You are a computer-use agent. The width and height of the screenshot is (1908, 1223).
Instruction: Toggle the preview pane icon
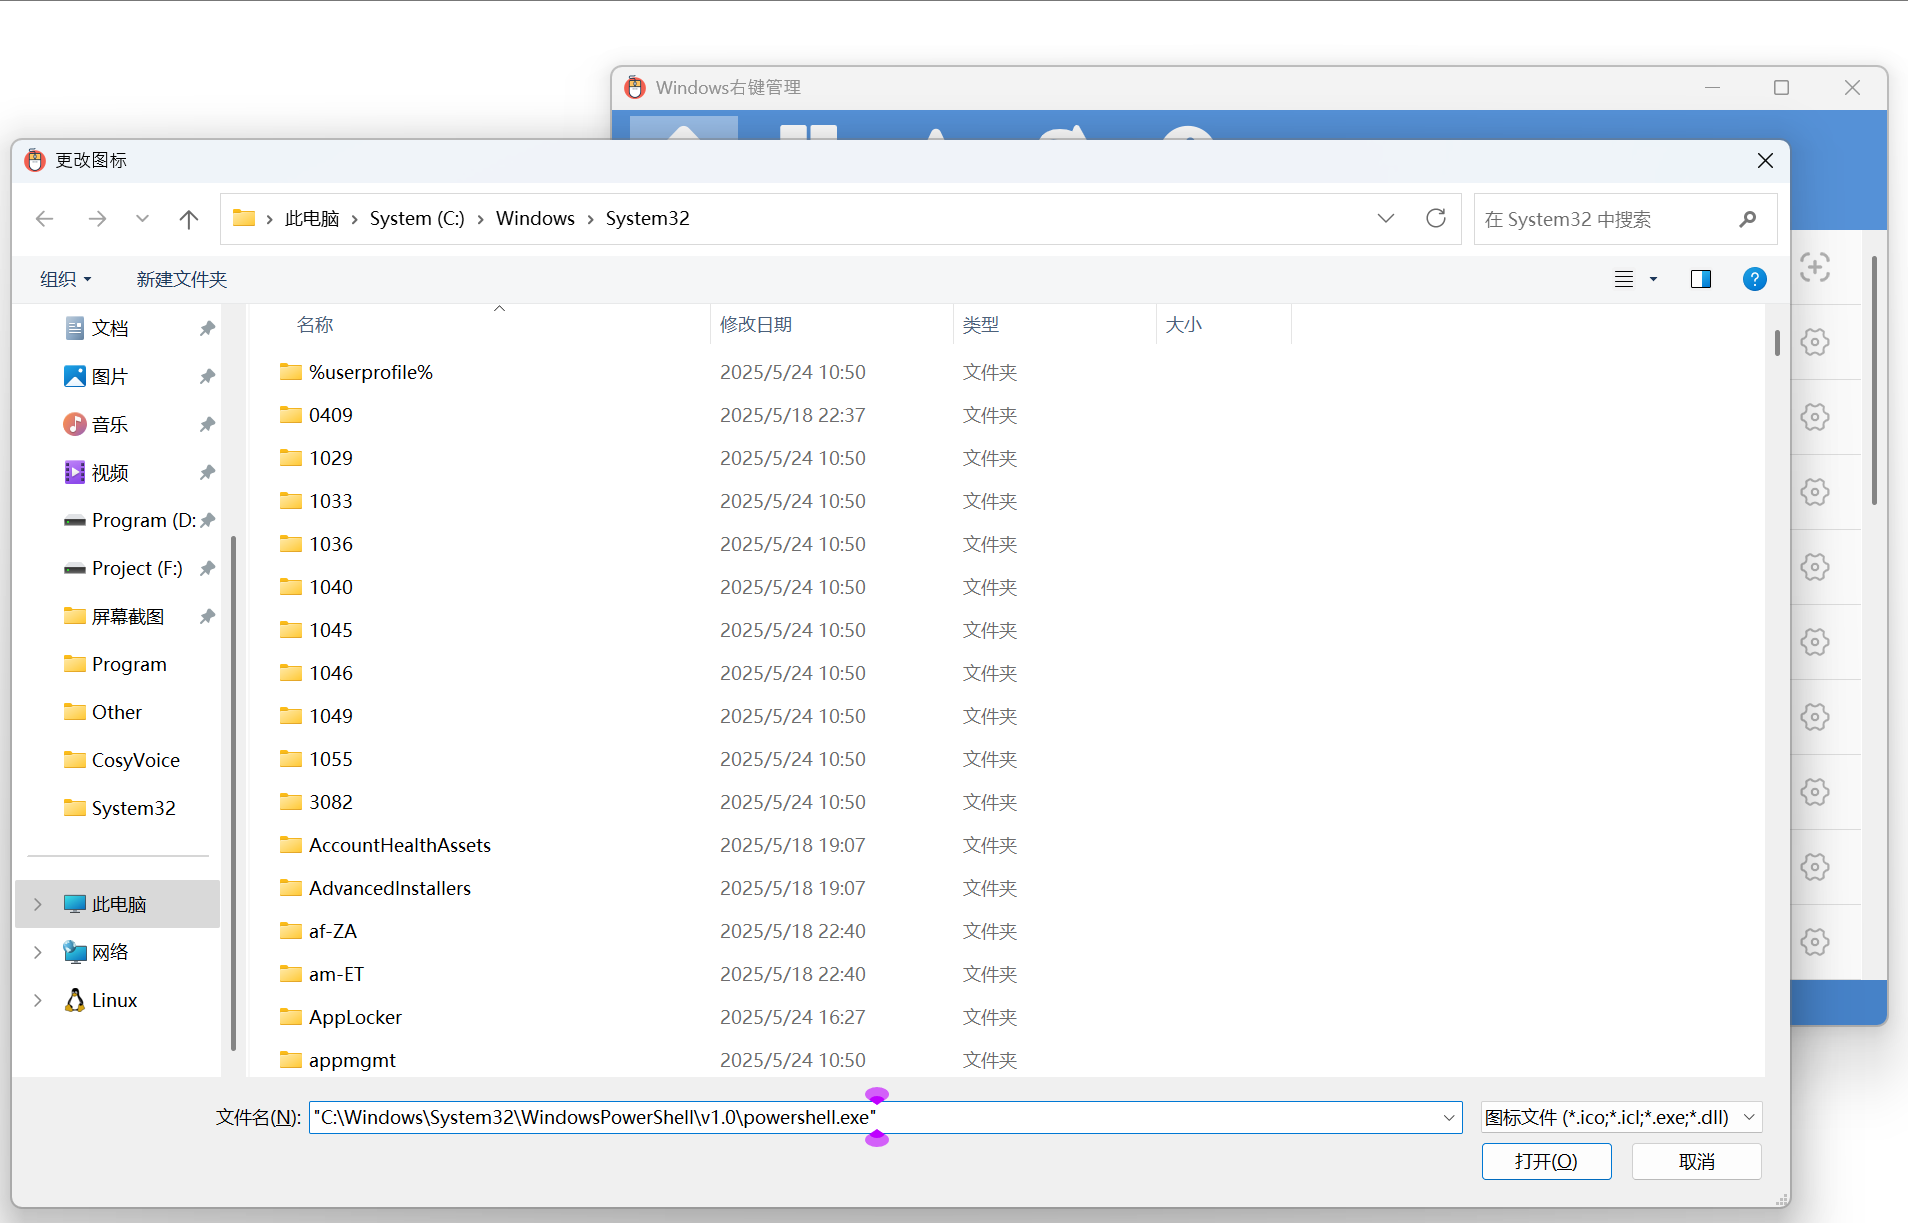1700,279
